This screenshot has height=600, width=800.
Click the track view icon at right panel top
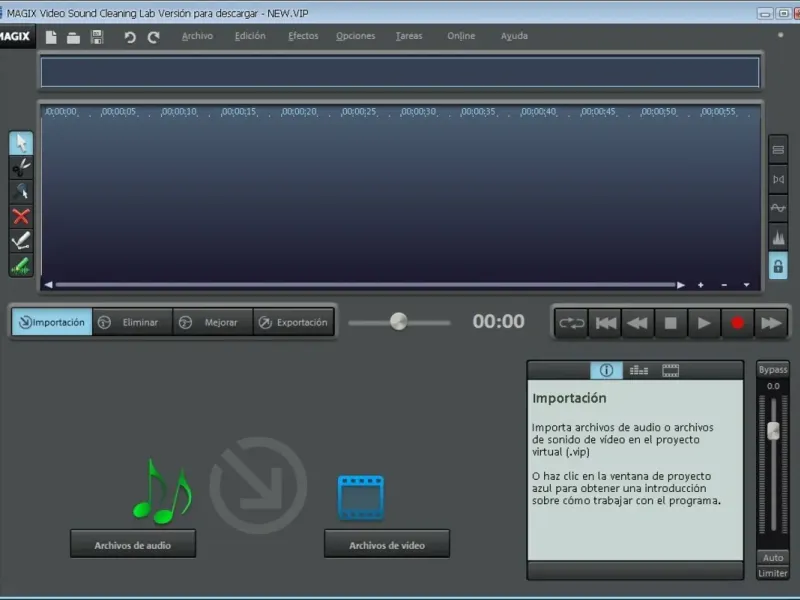pos(778,149)
